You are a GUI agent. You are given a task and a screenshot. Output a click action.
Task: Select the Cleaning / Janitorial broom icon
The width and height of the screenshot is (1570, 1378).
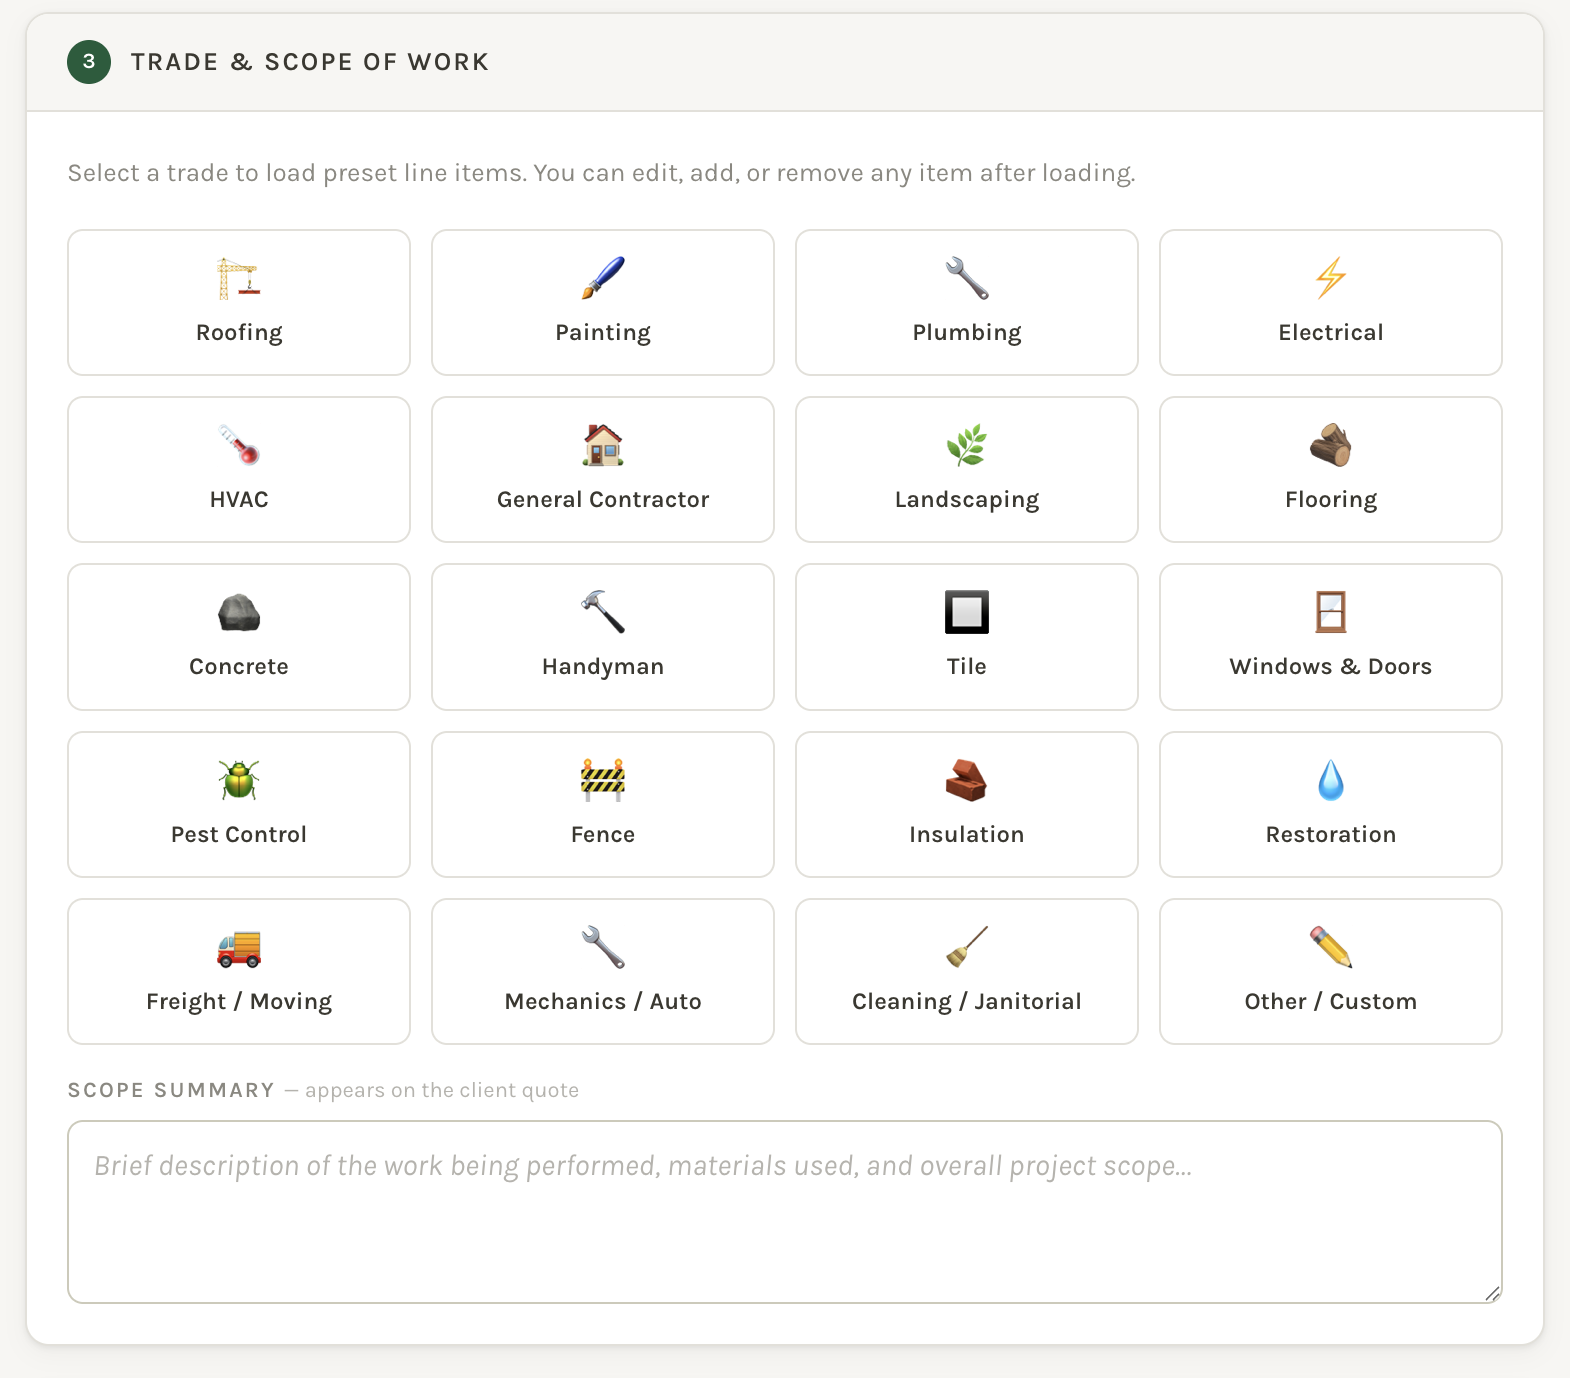coord(967,948)
